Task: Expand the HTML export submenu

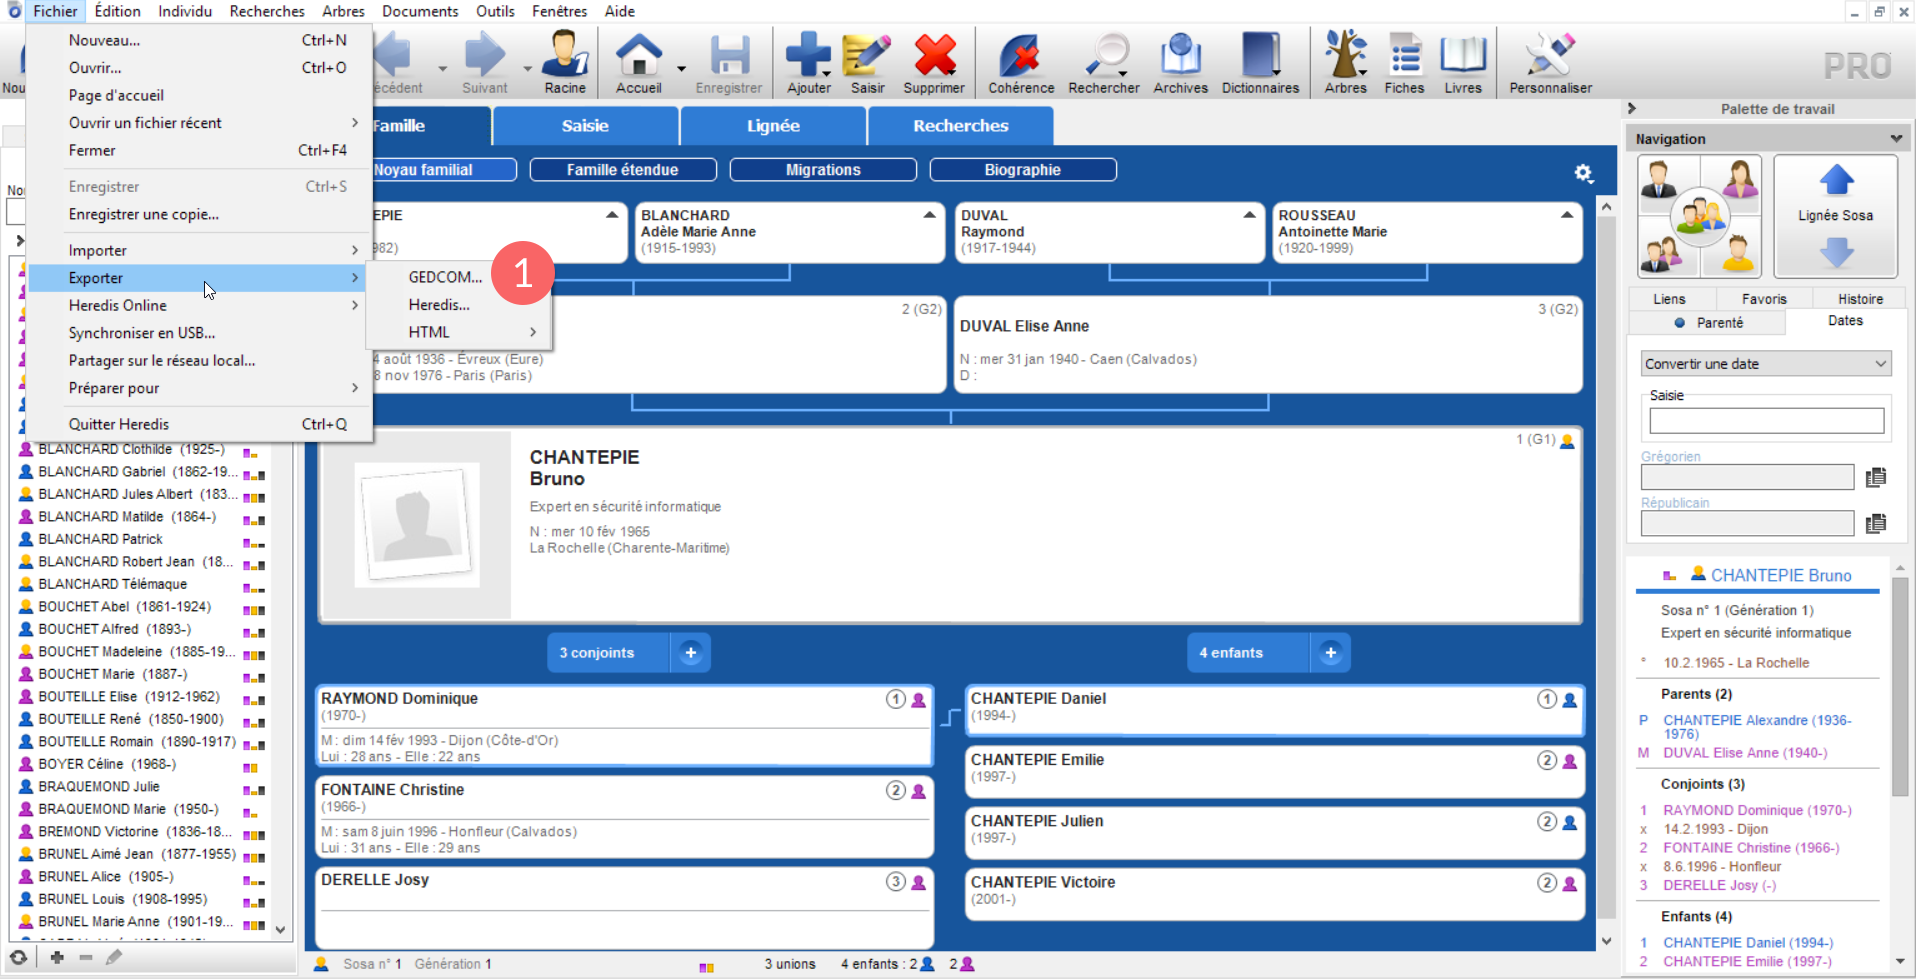Action: (x=470, y=332)
